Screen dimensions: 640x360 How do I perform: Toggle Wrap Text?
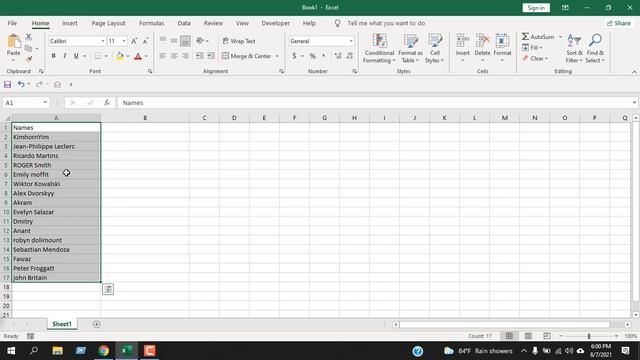239,41
